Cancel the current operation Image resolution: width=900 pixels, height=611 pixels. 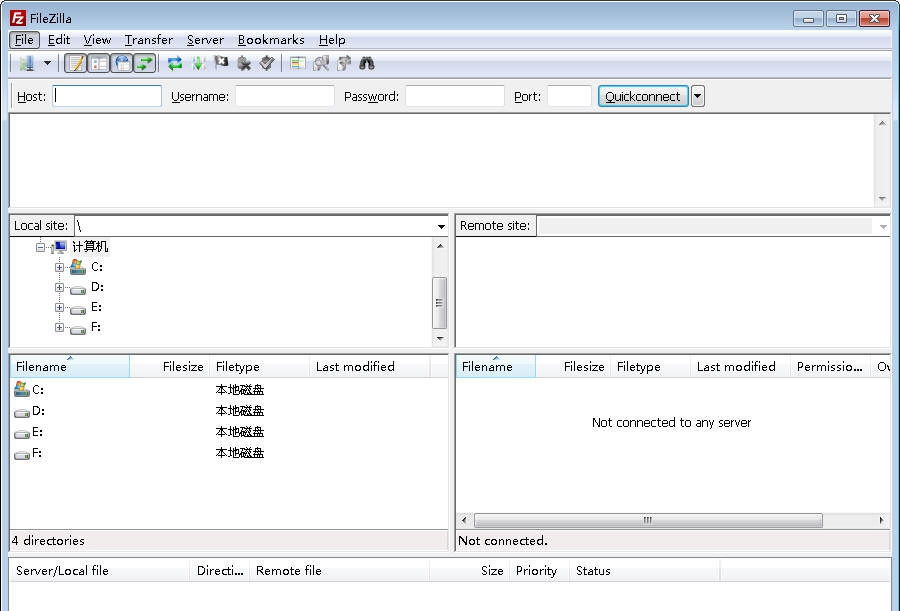point(219,62)
